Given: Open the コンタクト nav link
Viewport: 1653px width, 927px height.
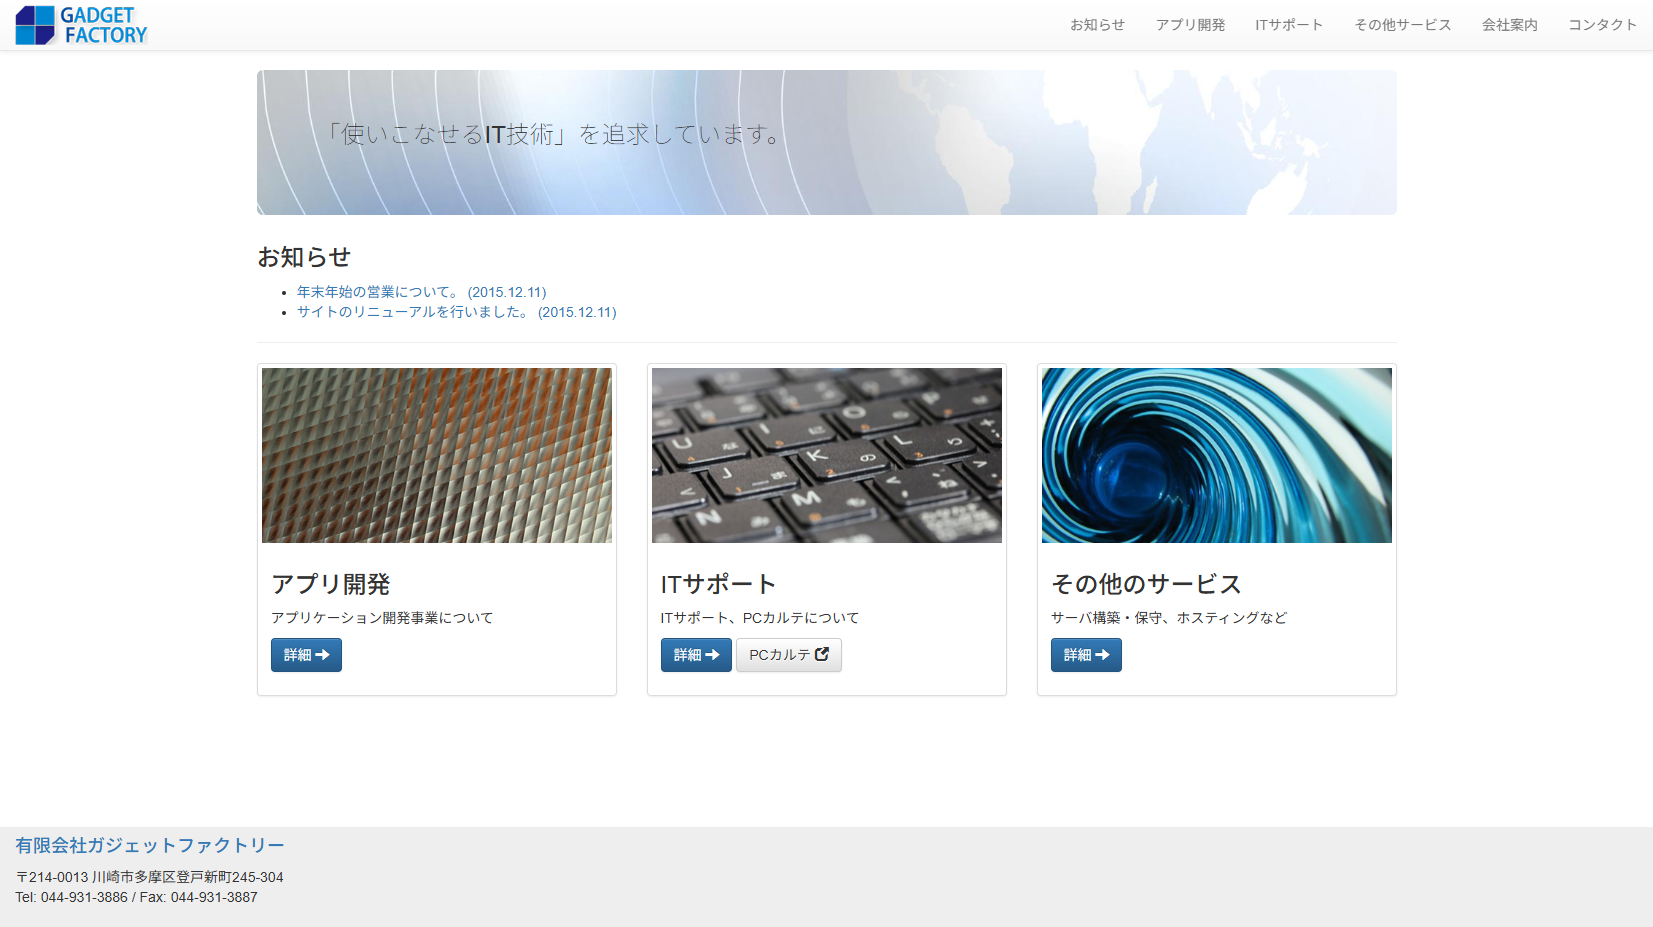Looking at the screenshot, I should [1602, 25].
